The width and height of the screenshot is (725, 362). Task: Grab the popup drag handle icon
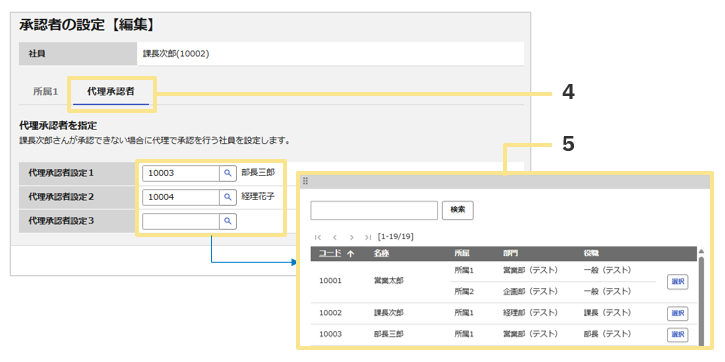click(305, 181)
